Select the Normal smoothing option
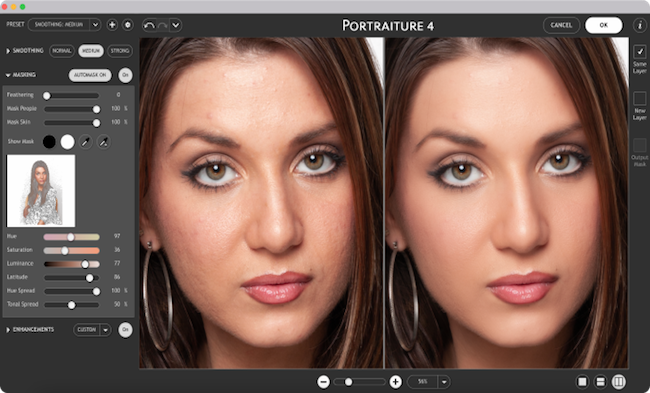This screenshot has width=650, height=393. click(x=62, y=51)
